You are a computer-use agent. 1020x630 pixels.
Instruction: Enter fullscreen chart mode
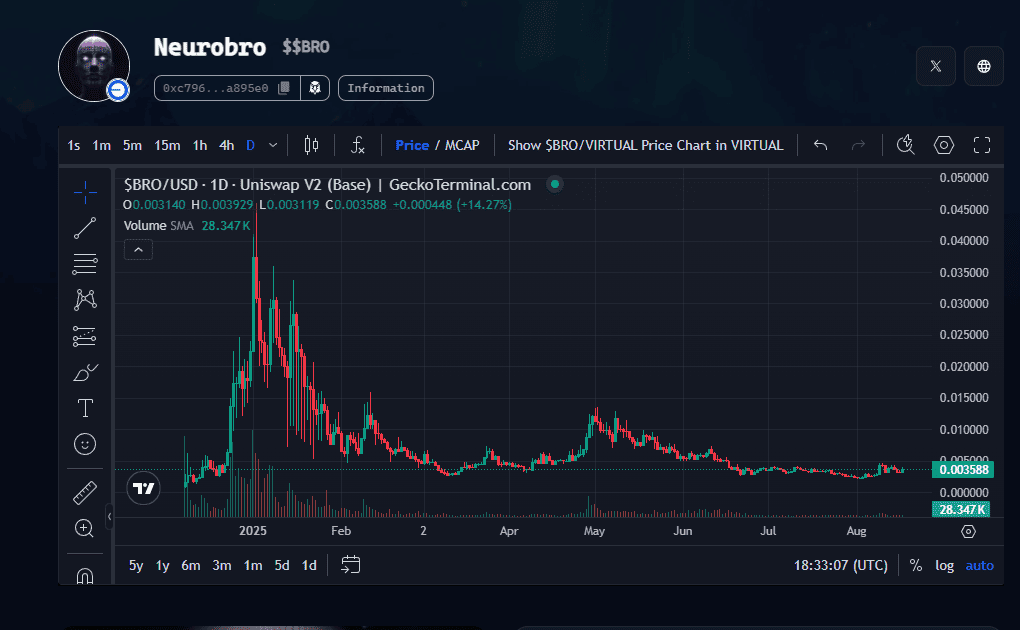point(982,146)
